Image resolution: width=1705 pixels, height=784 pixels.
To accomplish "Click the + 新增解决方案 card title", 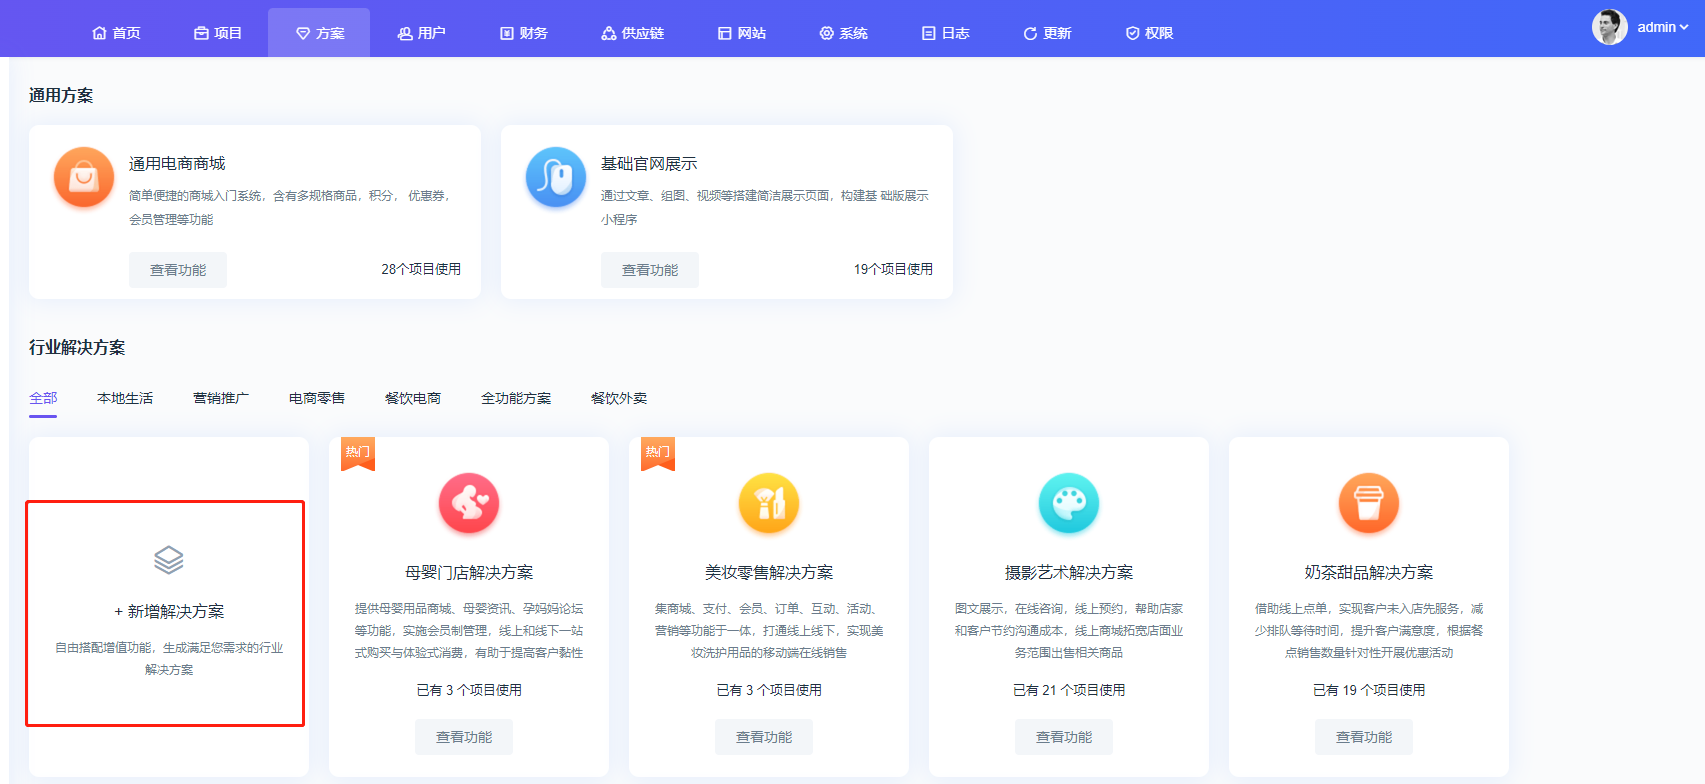I will (169, 611).
